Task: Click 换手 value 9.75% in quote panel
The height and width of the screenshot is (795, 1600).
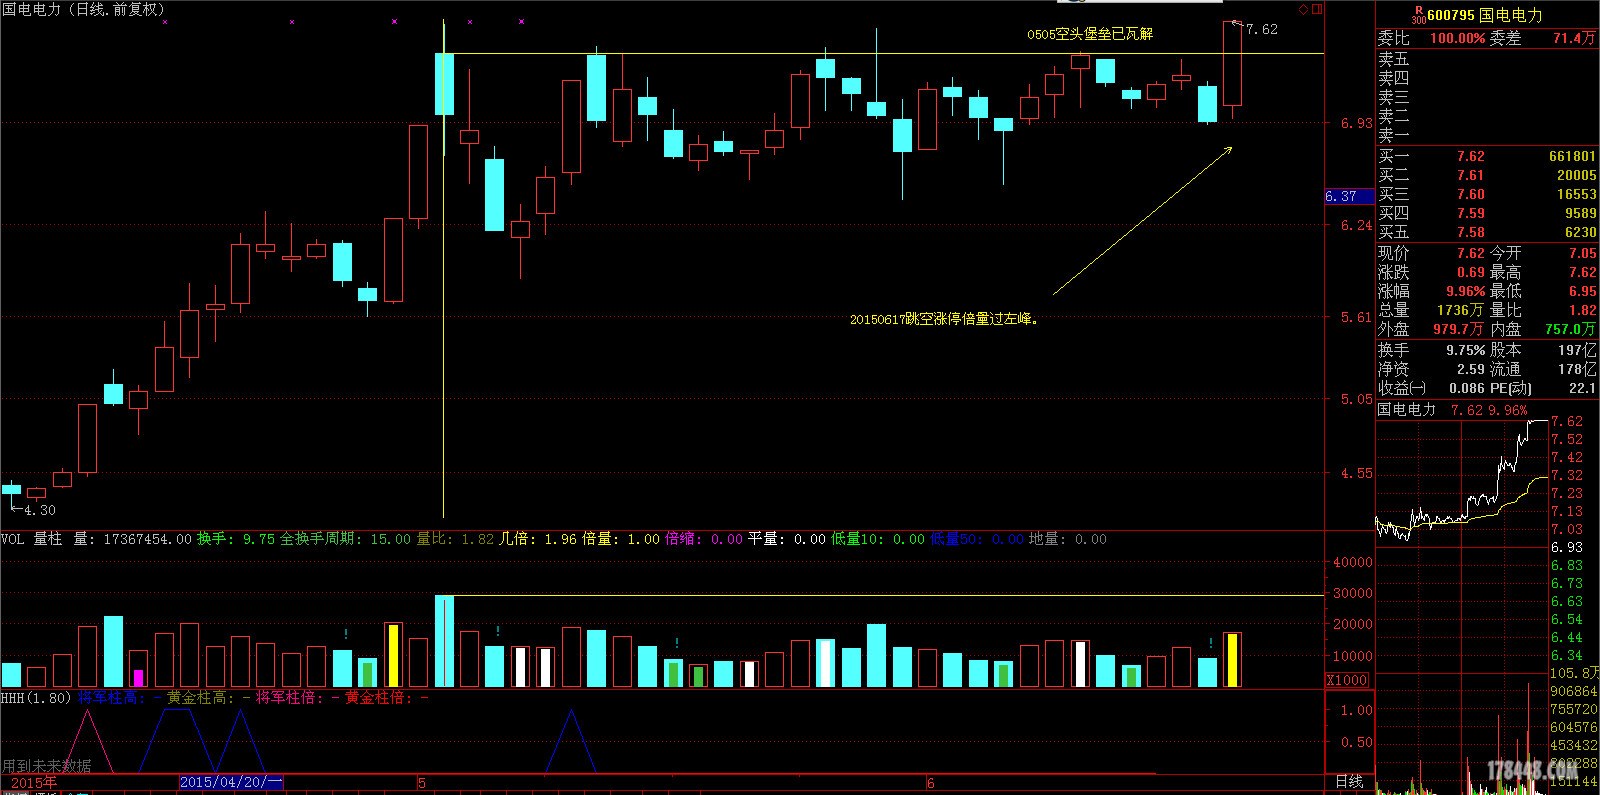Action: 1465,350
